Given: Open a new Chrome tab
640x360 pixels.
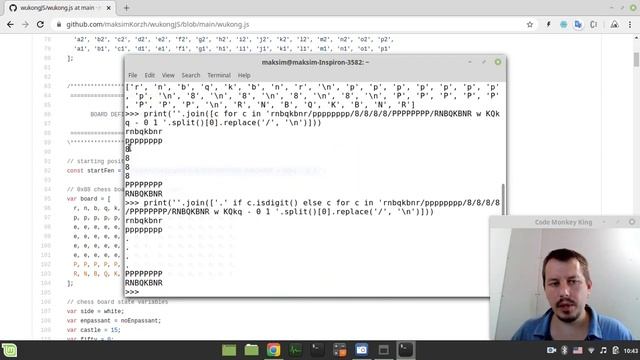Looking at the screenshot, I should click(x=127, y=8).
